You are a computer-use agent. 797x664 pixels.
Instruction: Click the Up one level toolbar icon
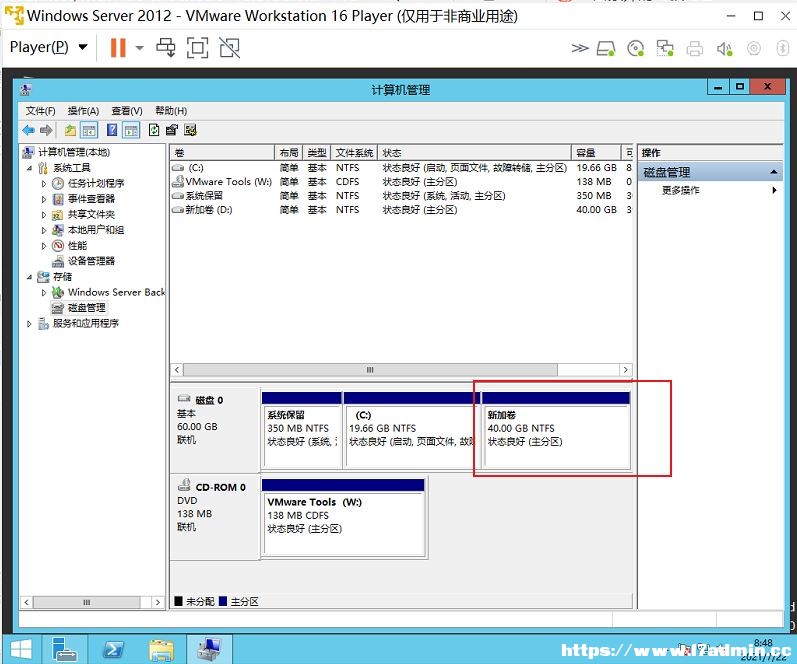click(70, 130)
